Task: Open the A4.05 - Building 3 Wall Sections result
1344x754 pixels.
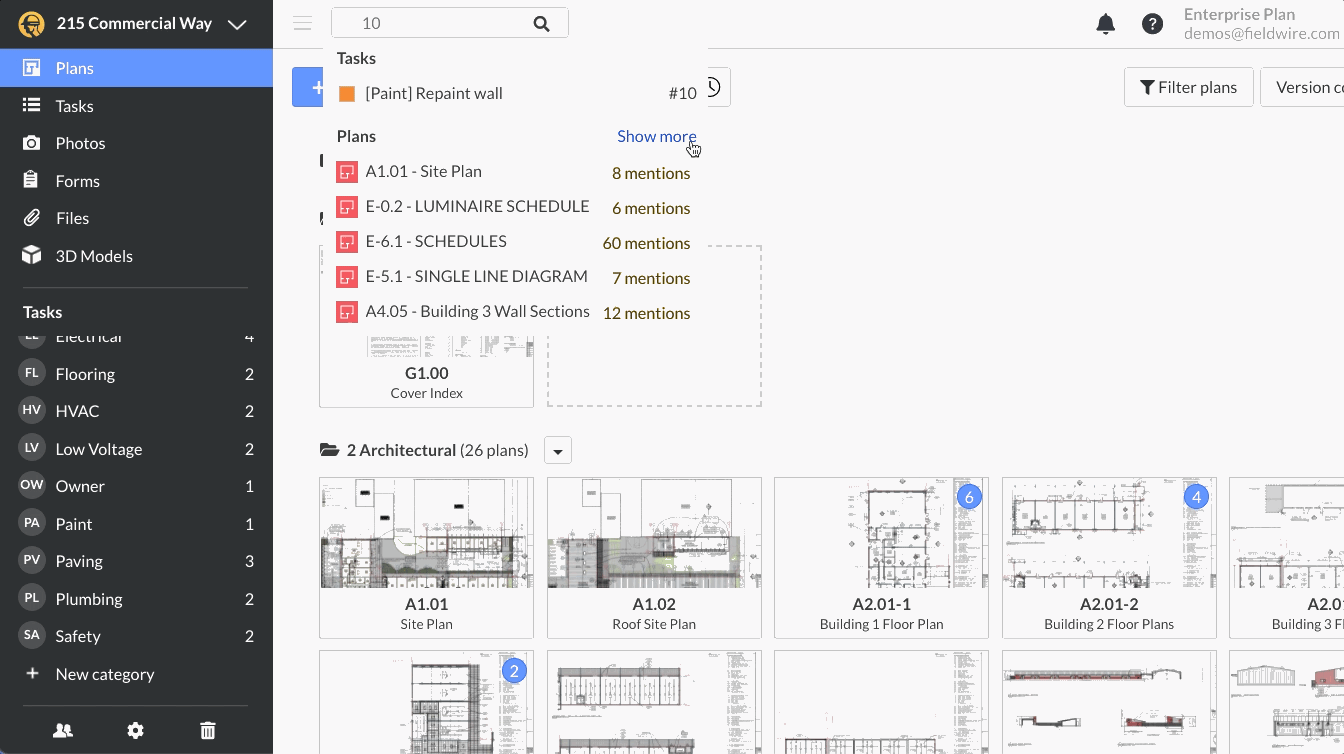Action: coord(517,312)
